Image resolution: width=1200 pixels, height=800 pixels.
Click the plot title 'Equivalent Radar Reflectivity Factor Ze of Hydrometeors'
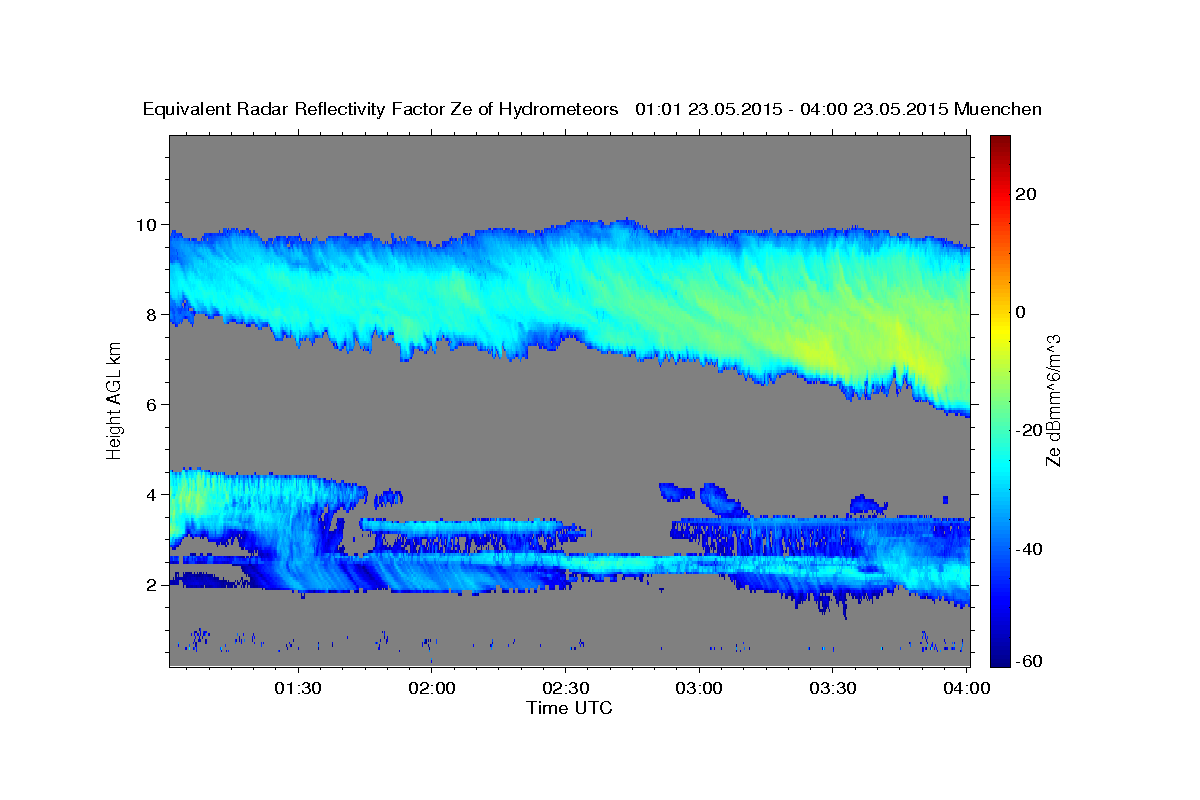click(x=381, y=110)
